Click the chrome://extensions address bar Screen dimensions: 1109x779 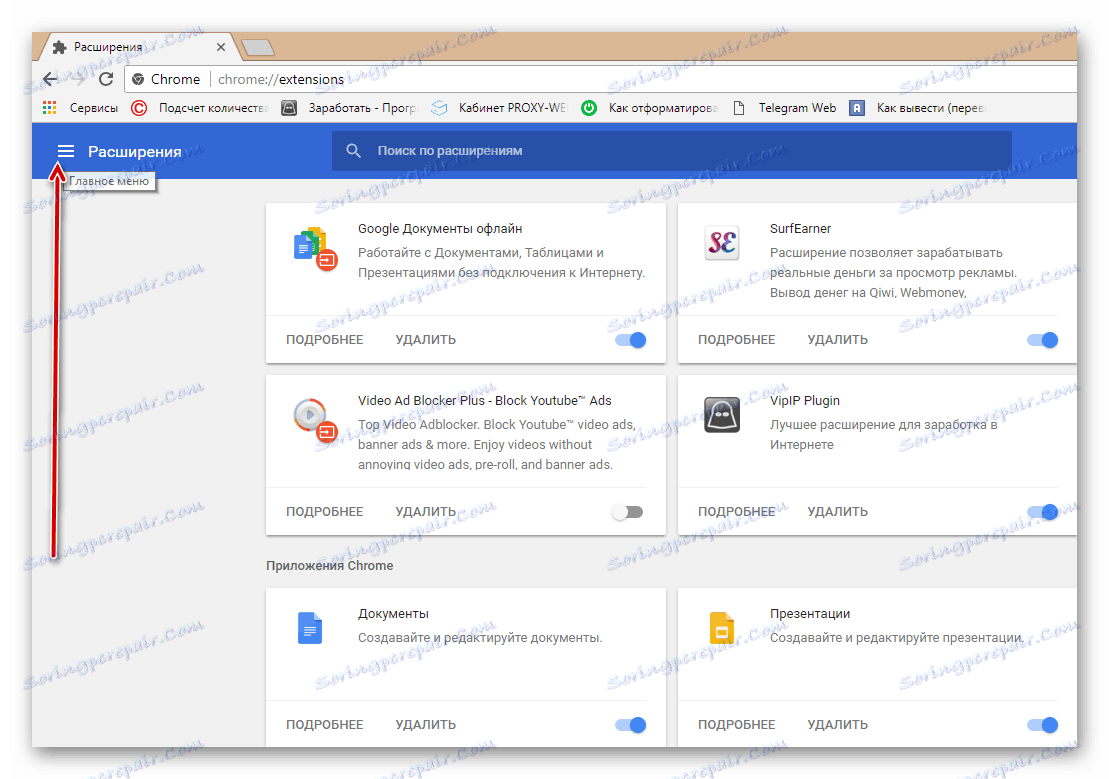pyautogui.click(x=601, y=79)
